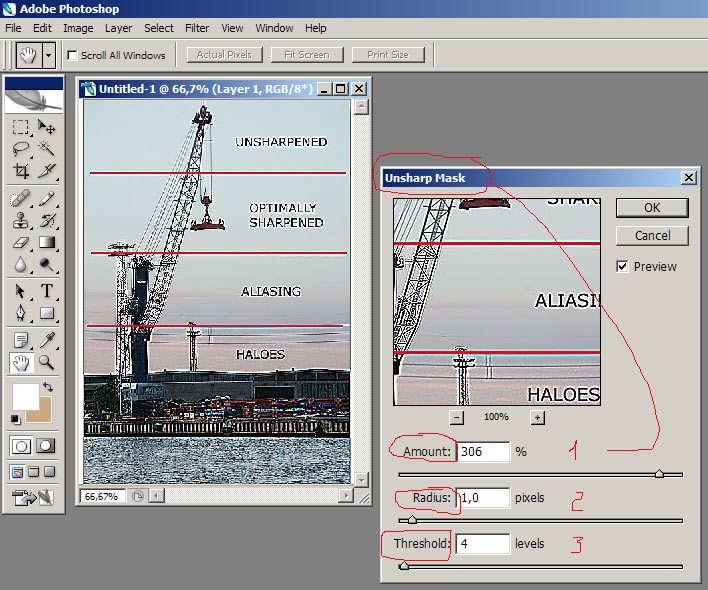Viewport: 708px width, 590px height.
Task: Choose the Eraser tool
Action: 20,242
